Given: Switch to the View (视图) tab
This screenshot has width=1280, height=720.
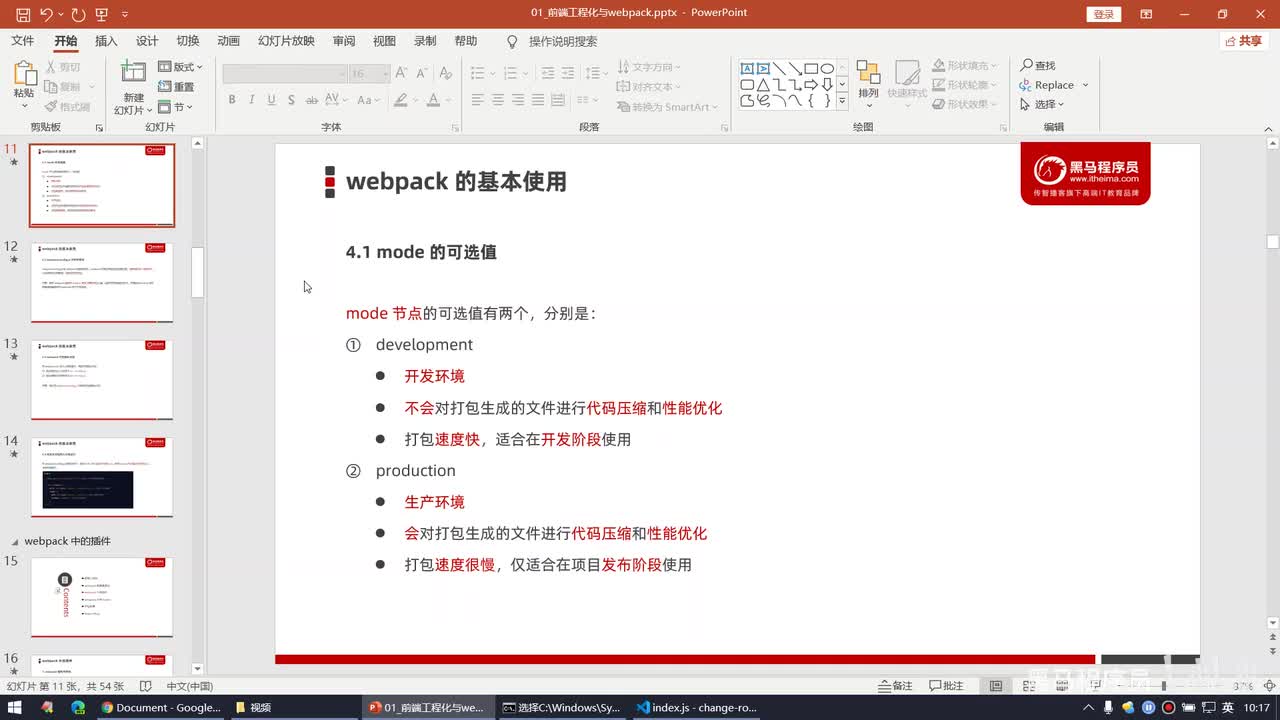Looking at the screenshot, I should tap(384, 41).
